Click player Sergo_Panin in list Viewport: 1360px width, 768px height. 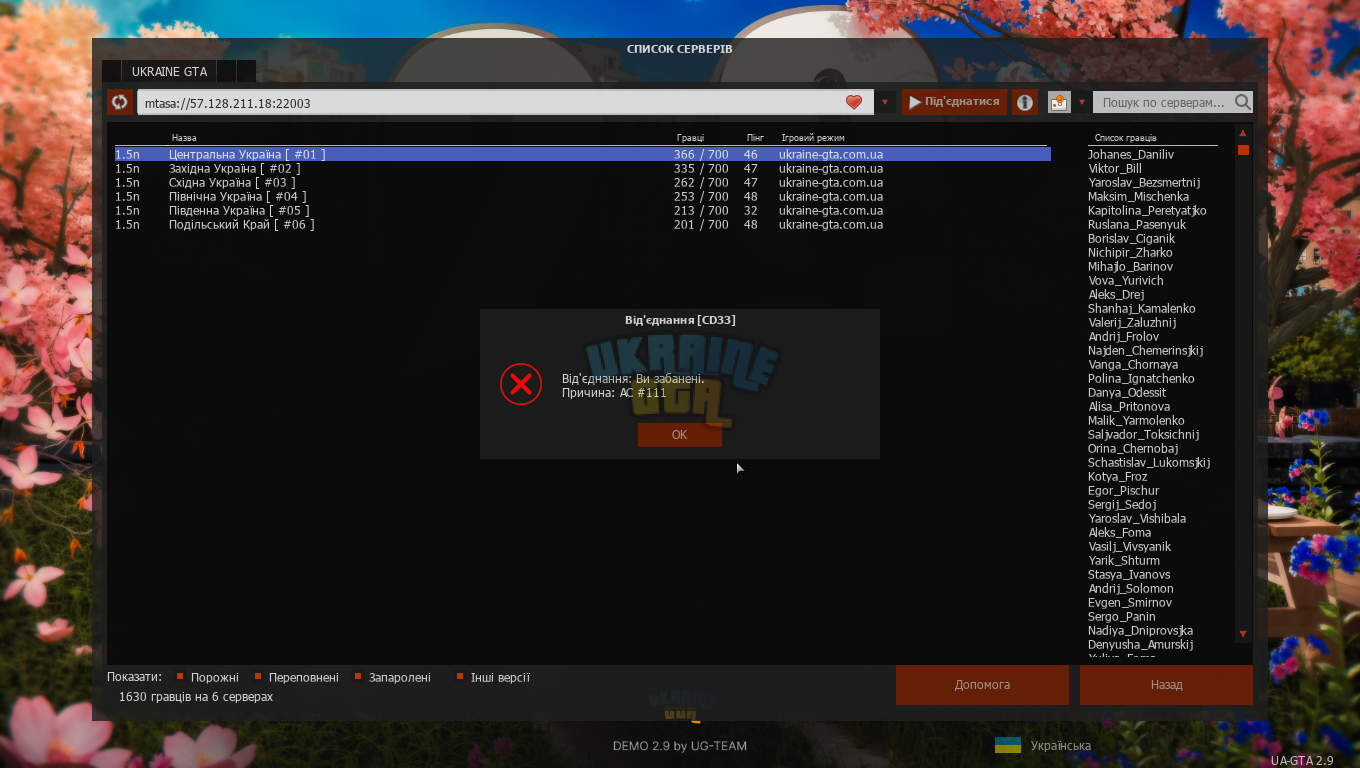[x=1122, y=617]
